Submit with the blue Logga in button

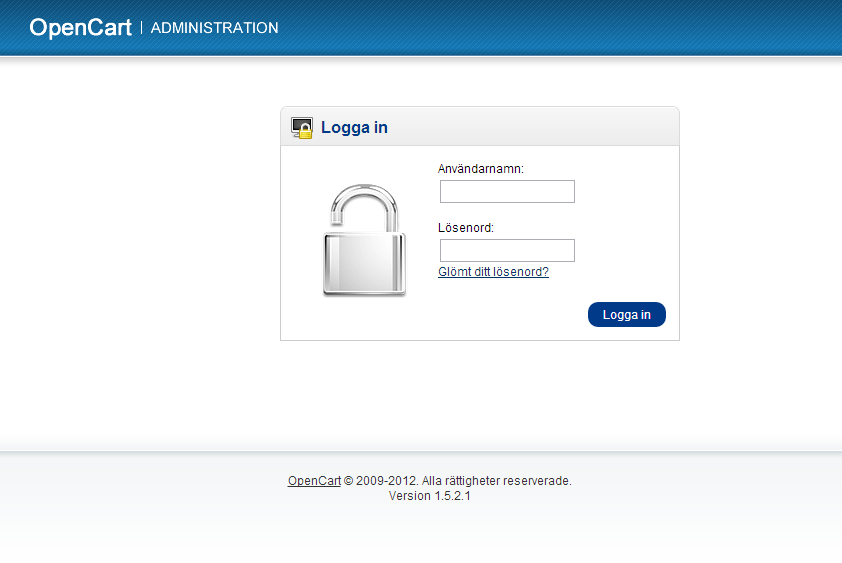[x=627, y=315]
